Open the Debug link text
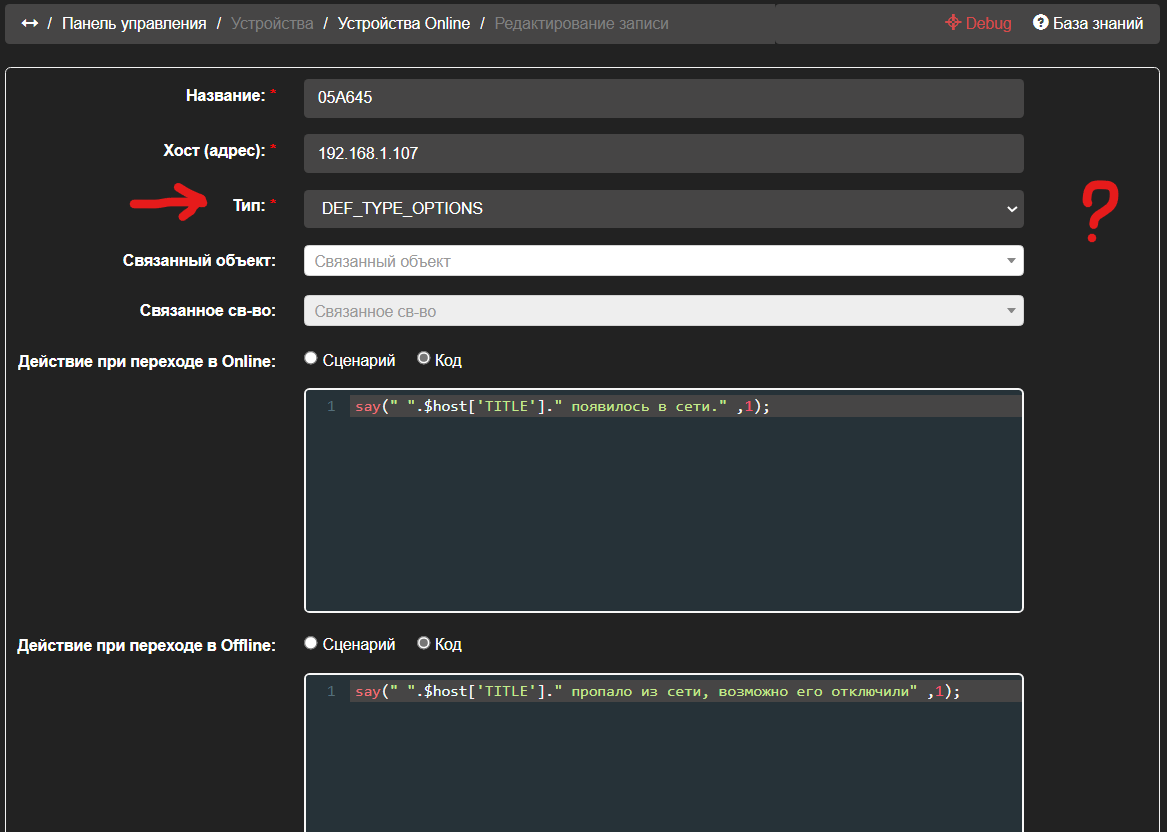The width and height of the screenshot is (1167, 832). [988, 23]
